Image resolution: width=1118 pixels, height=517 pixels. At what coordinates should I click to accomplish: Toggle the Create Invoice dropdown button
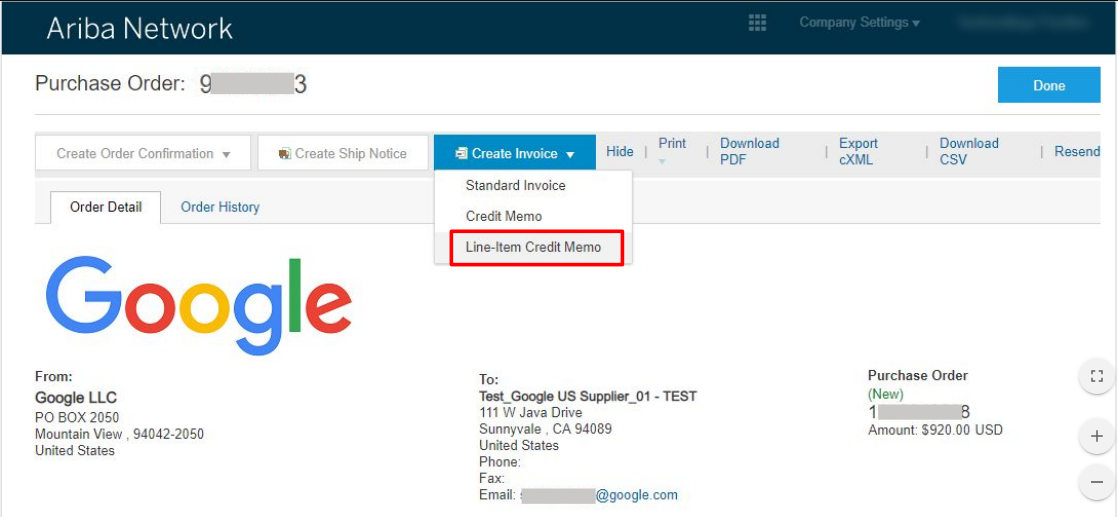[515, 153]
